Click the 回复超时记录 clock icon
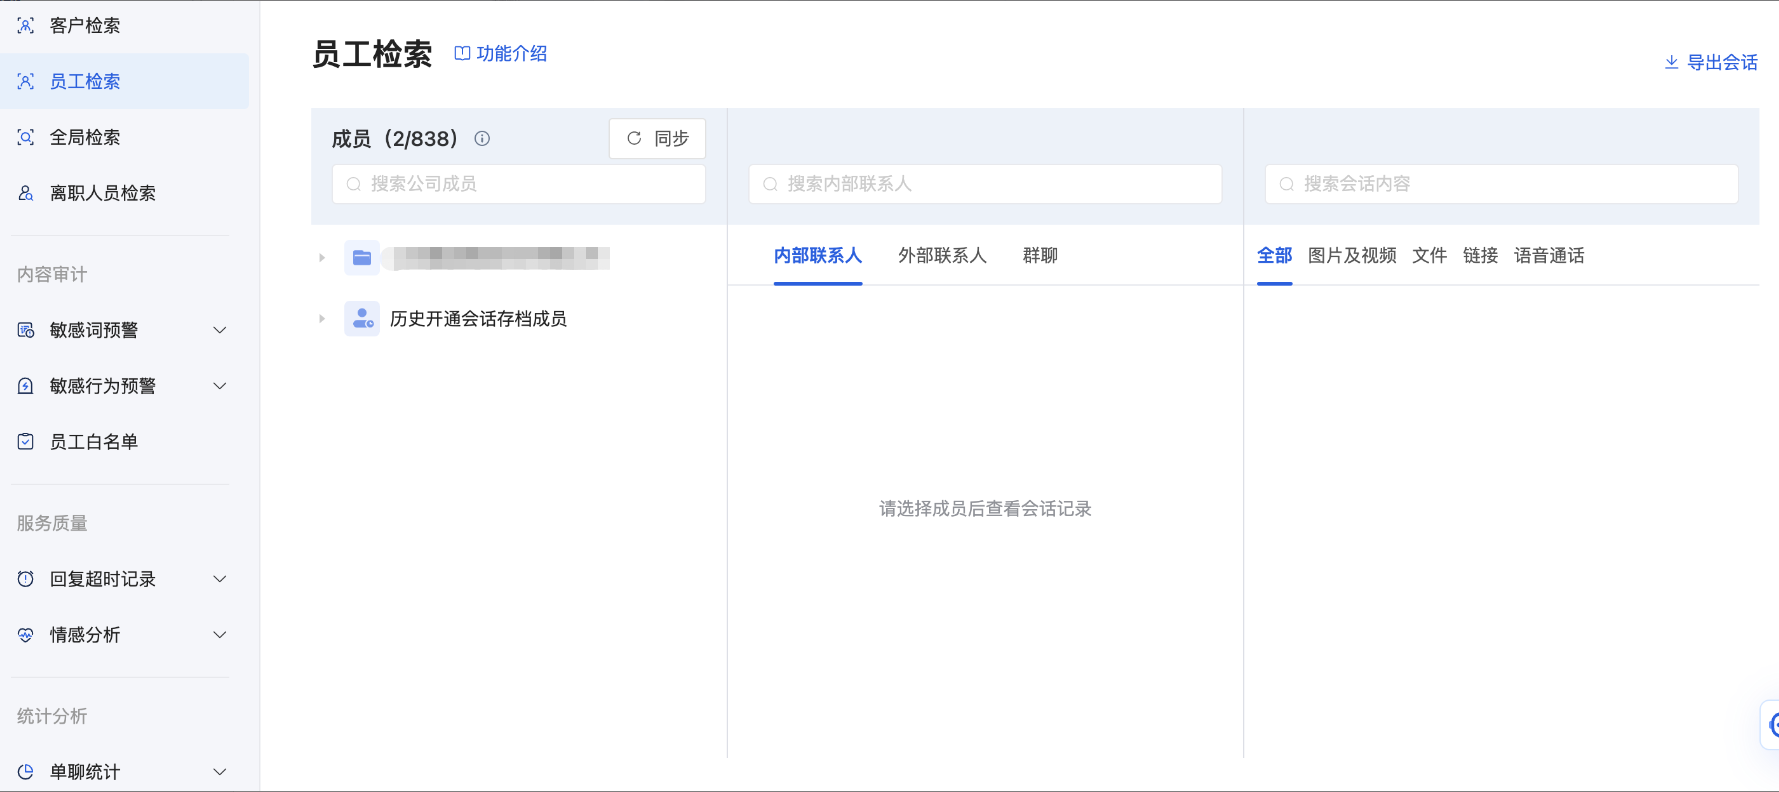1779x792 pixels. [x=26, y=580]
